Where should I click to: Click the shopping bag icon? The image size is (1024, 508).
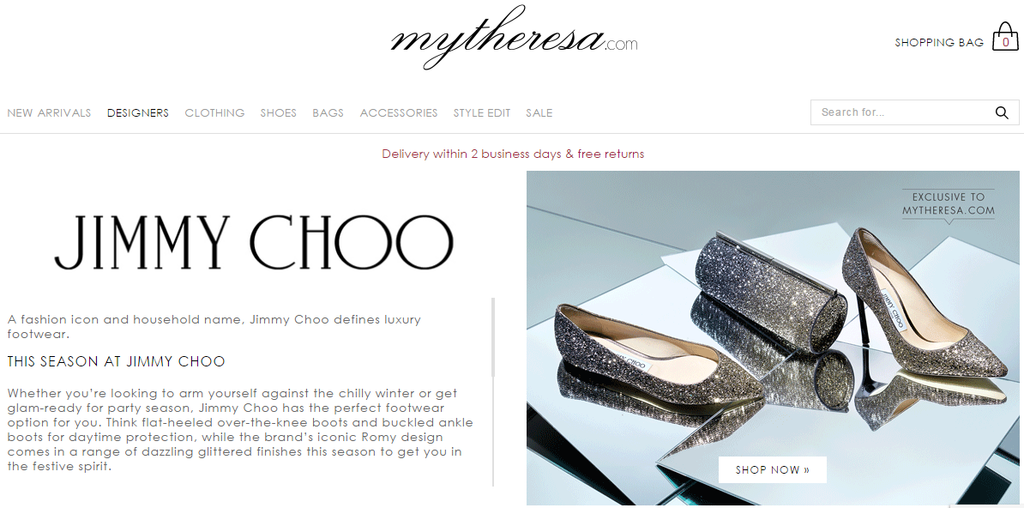[1005, 37]
